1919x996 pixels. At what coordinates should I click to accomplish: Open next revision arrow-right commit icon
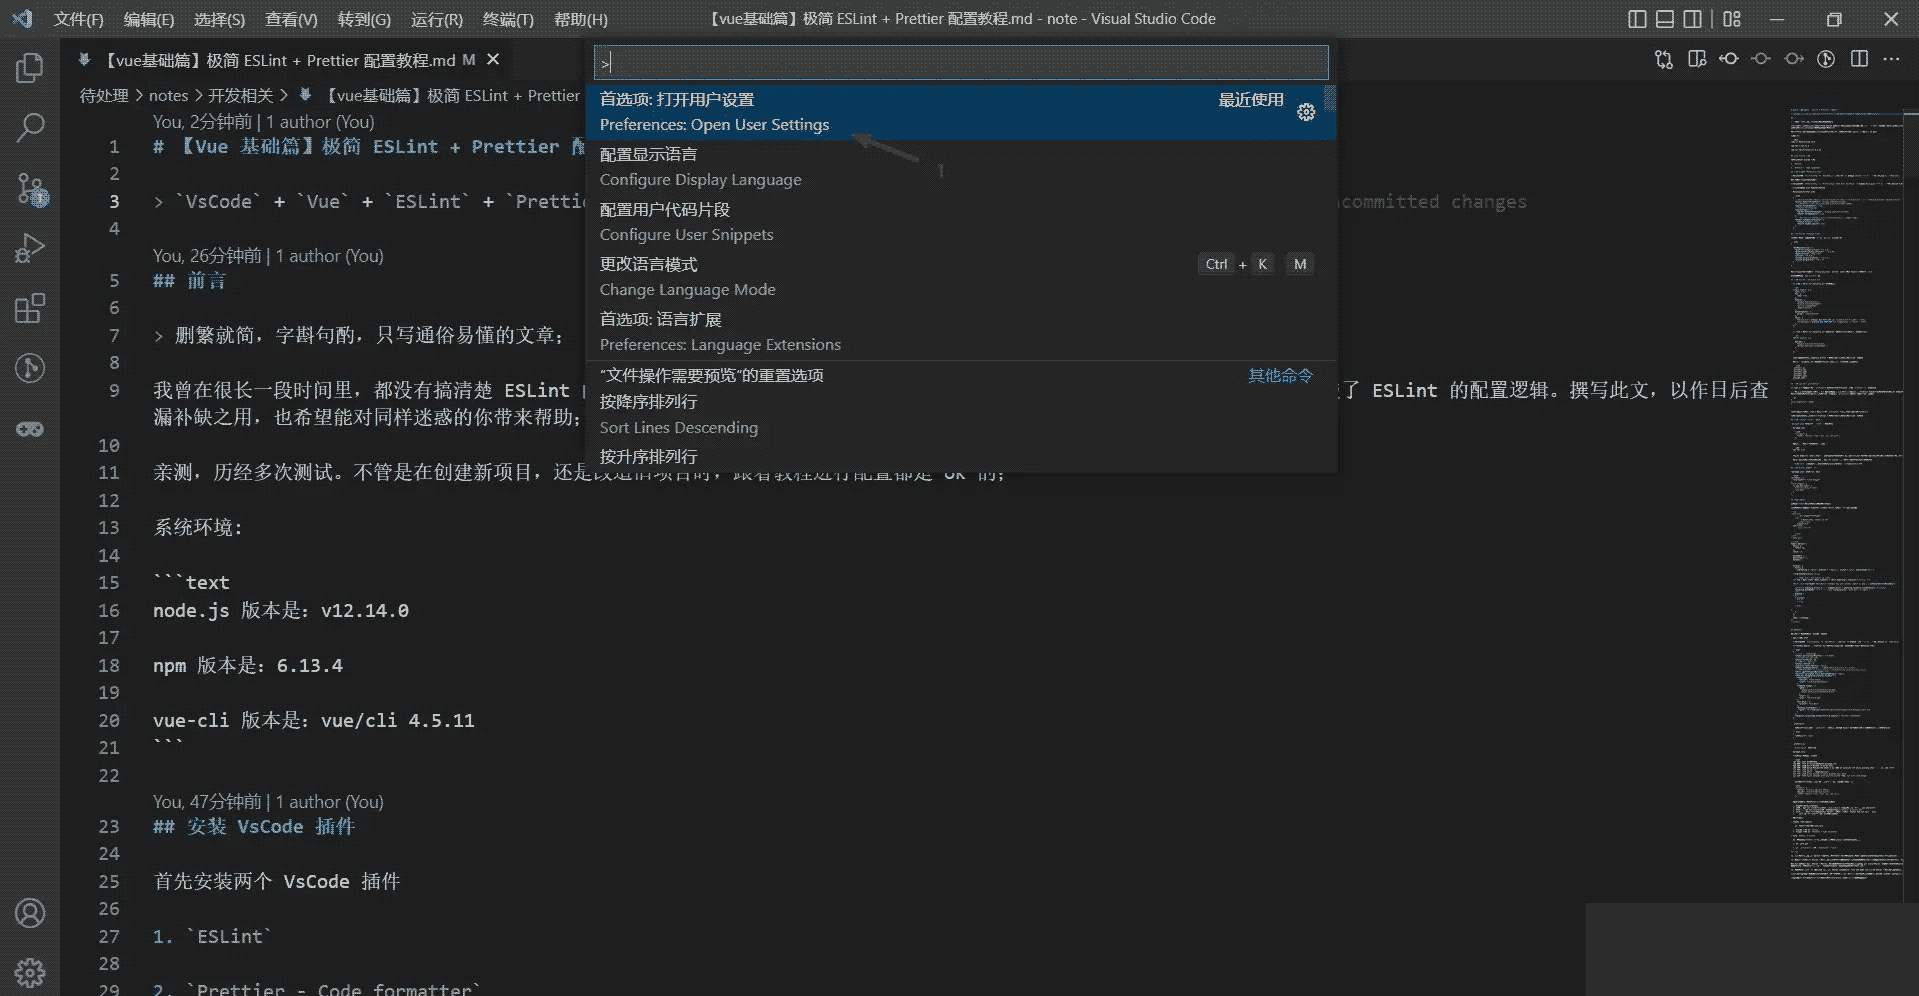[1794, 60]
